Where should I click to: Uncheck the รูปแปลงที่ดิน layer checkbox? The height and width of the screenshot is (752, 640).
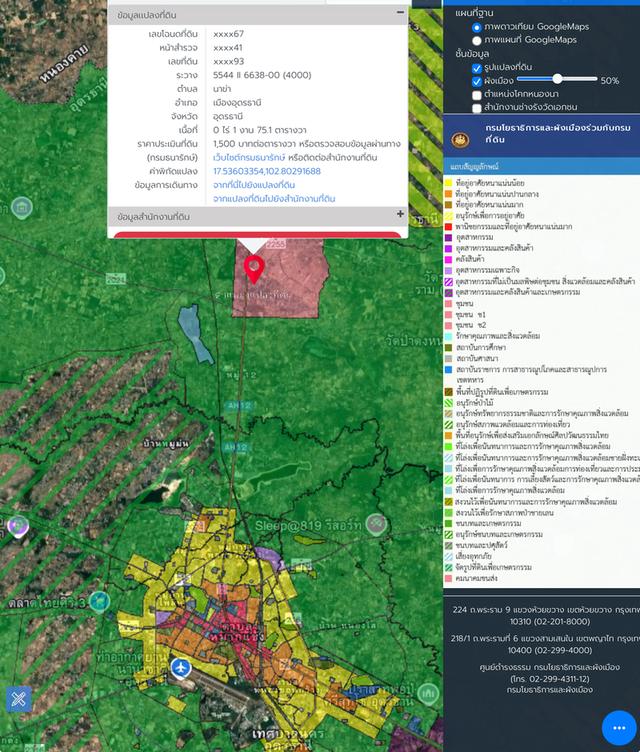click(477, 68)
